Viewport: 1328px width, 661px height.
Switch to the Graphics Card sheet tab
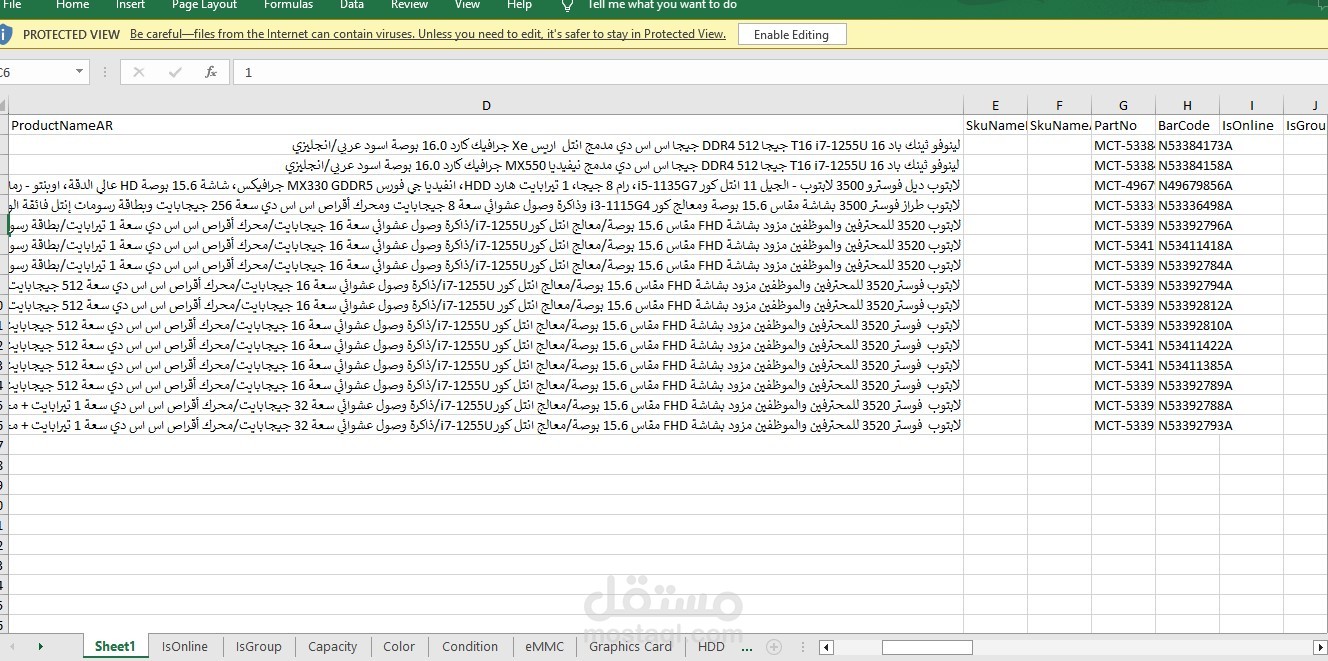pos(630,647)
